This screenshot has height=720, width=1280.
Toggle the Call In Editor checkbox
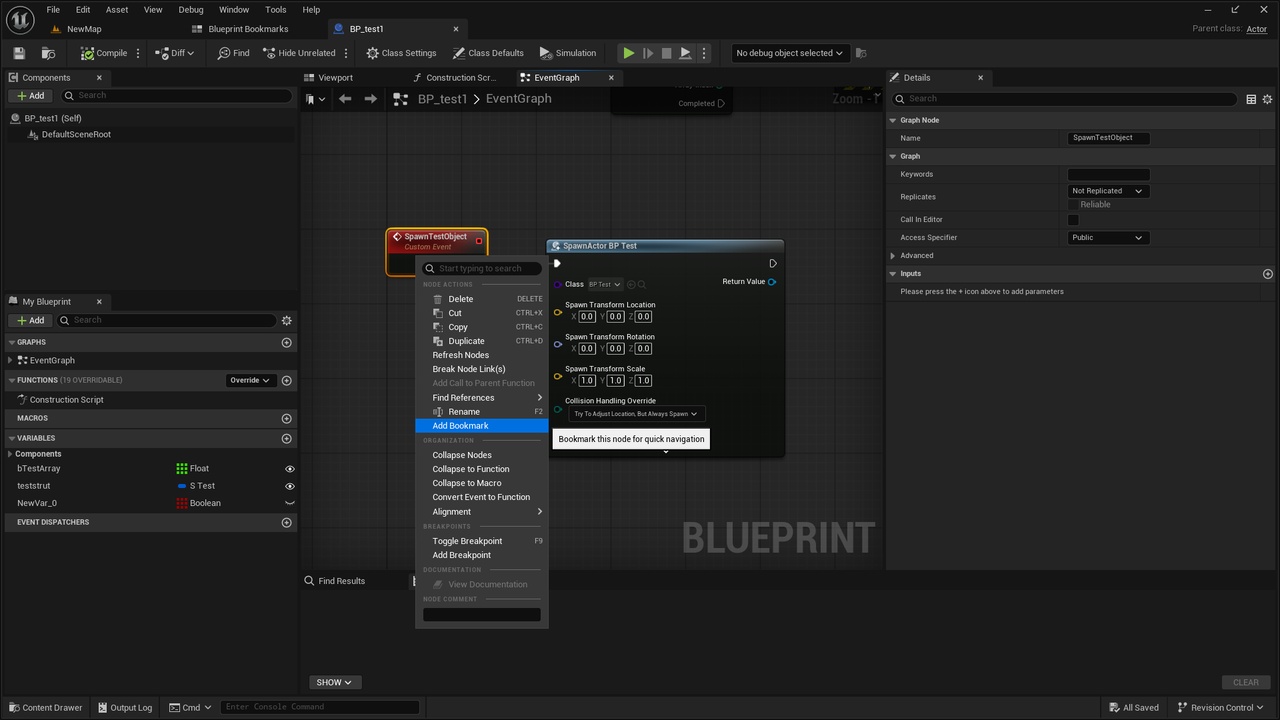click(1073, 220)
